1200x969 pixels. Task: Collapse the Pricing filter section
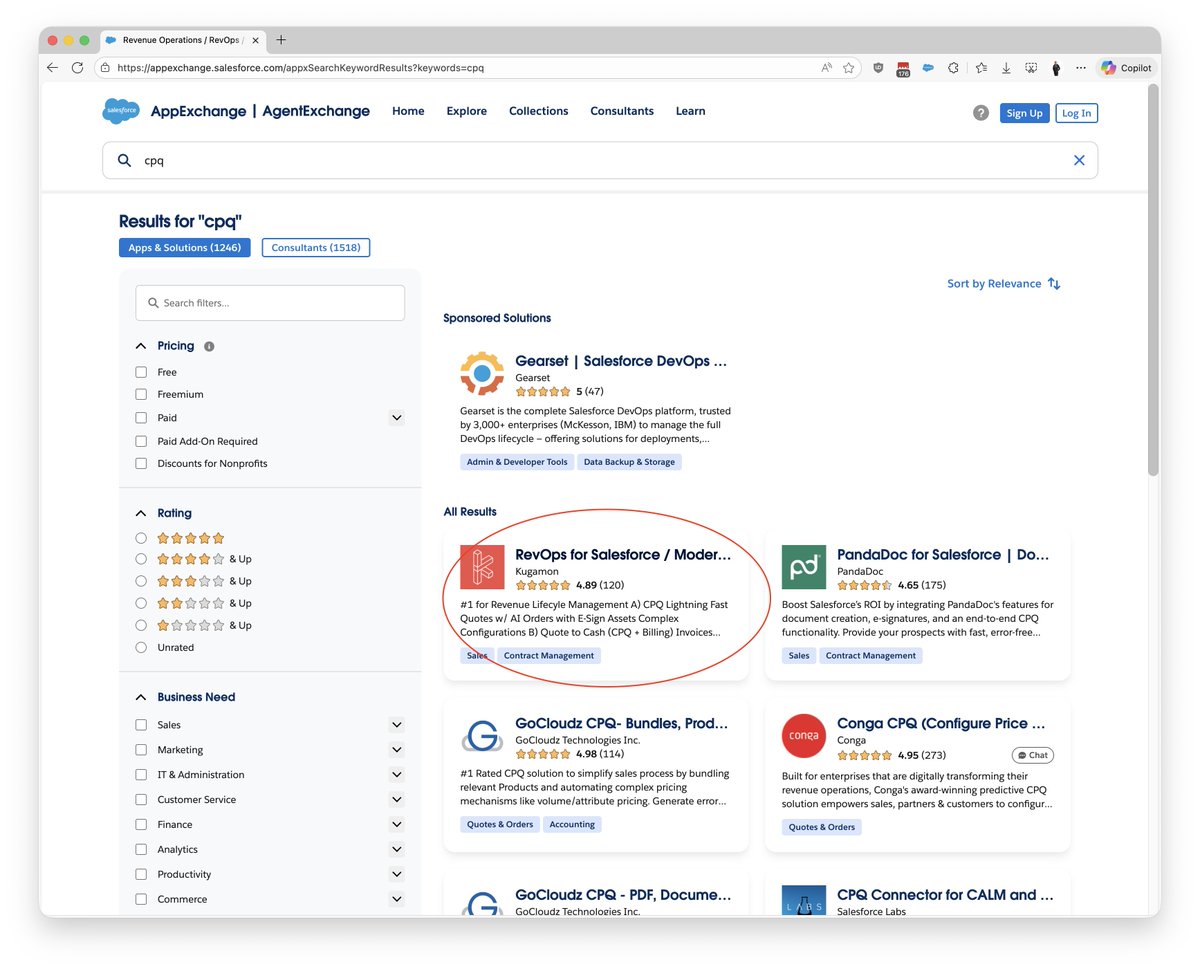[141, 346]
